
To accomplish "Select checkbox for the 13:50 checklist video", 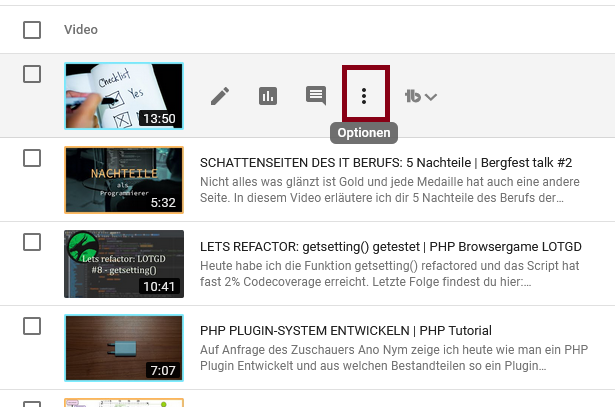I will (x=32, y=74).
